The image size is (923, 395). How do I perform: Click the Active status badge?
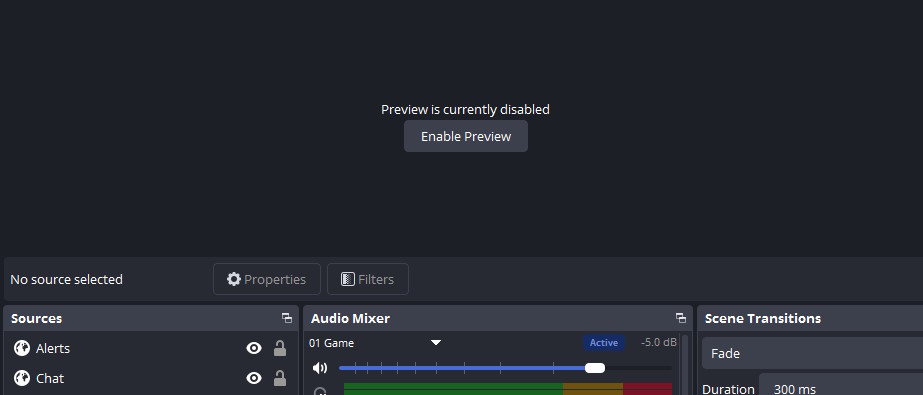(604, 343)
